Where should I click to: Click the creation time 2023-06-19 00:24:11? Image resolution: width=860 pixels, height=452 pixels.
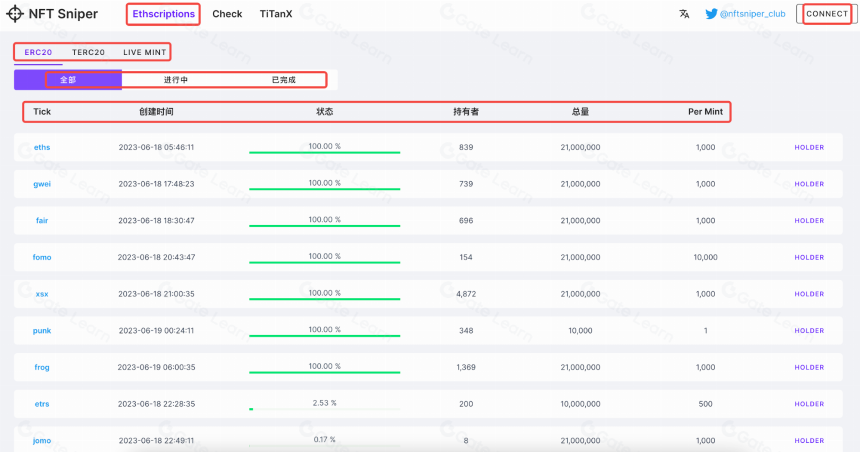click(x=156, y=331)
